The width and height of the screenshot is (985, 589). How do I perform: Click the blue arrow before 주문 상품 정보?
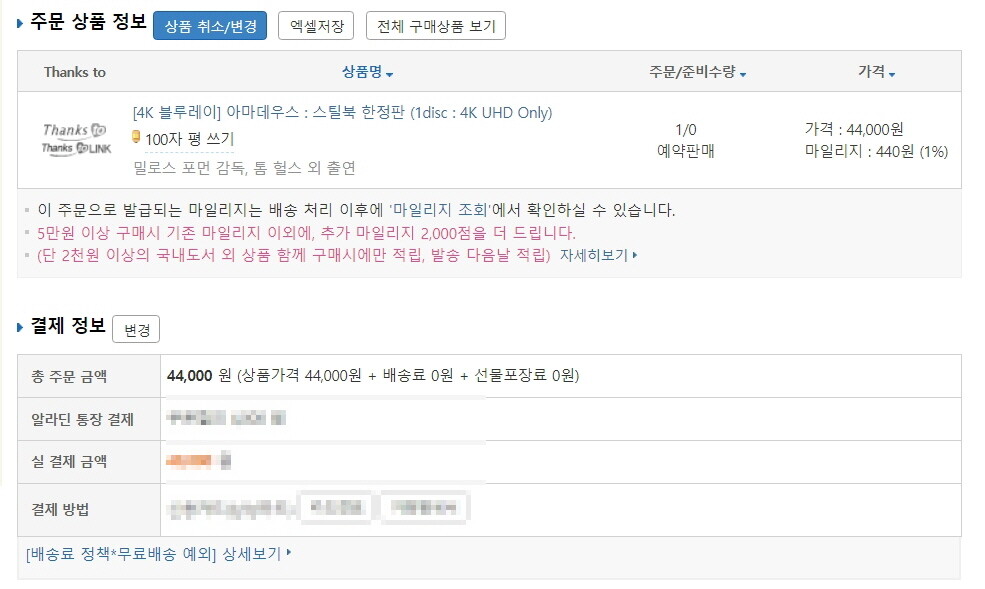coord(21,22)
